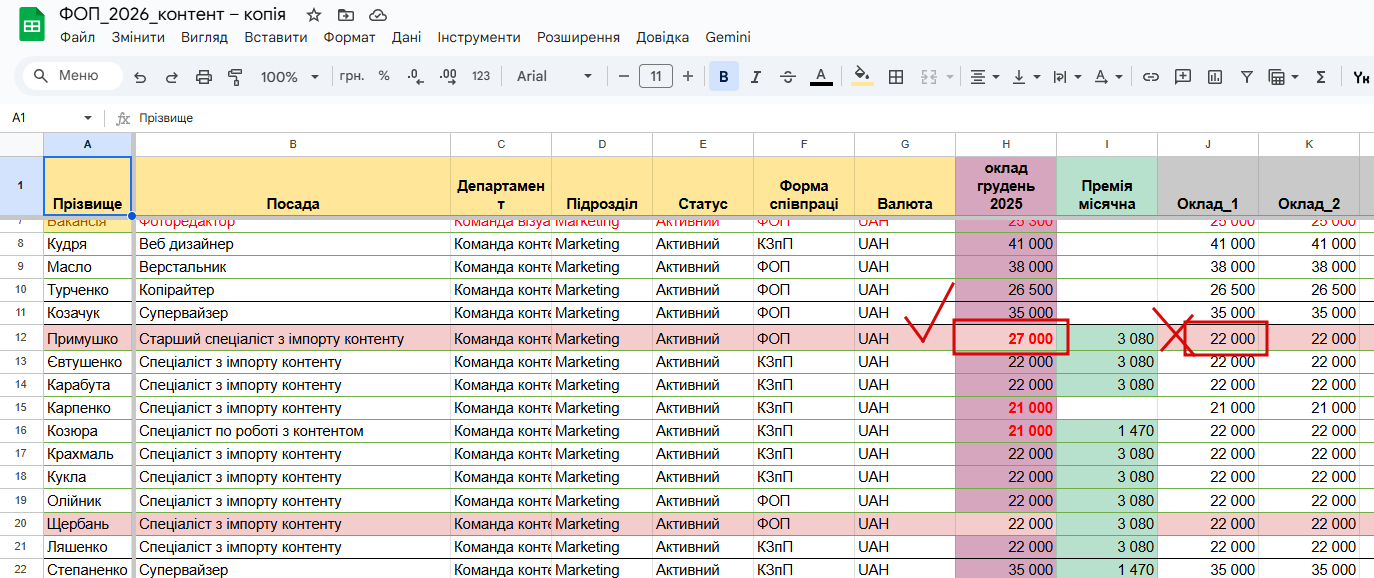
Task: Decrease decimal places
Action: click(x=415, y=76)
